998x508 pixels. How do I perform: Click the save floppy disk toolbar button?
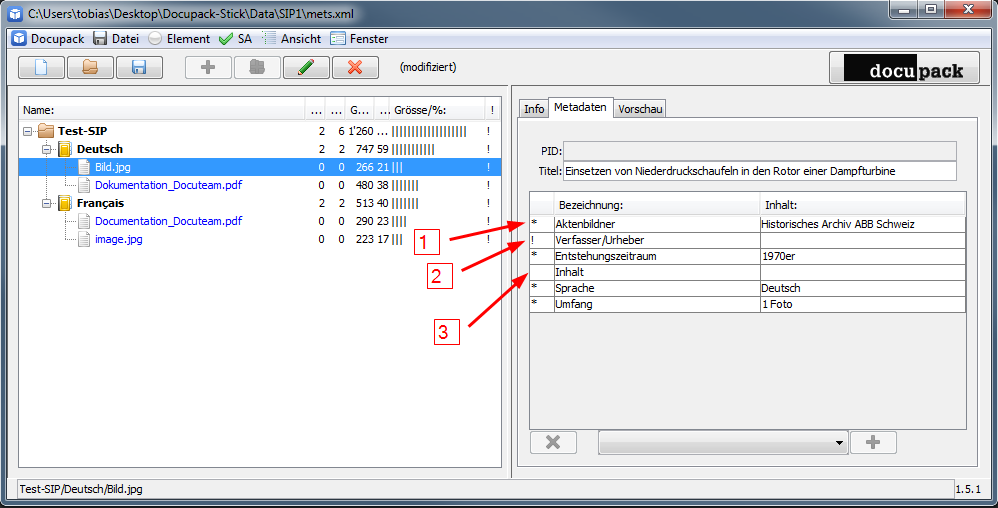139,68
